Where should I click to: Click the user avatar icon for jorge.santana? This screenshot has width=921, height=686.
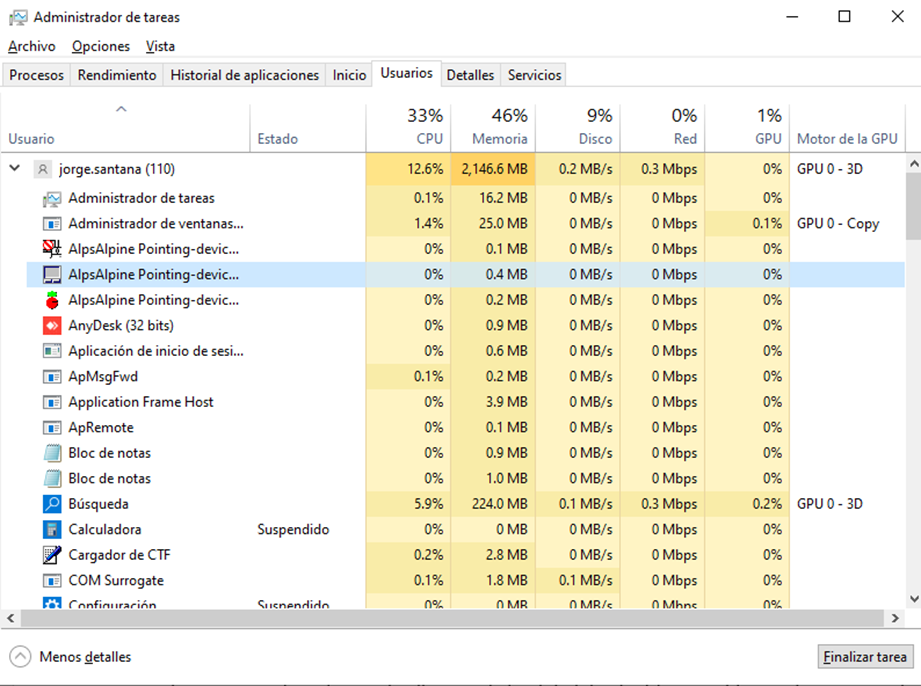tap(42, 169)
